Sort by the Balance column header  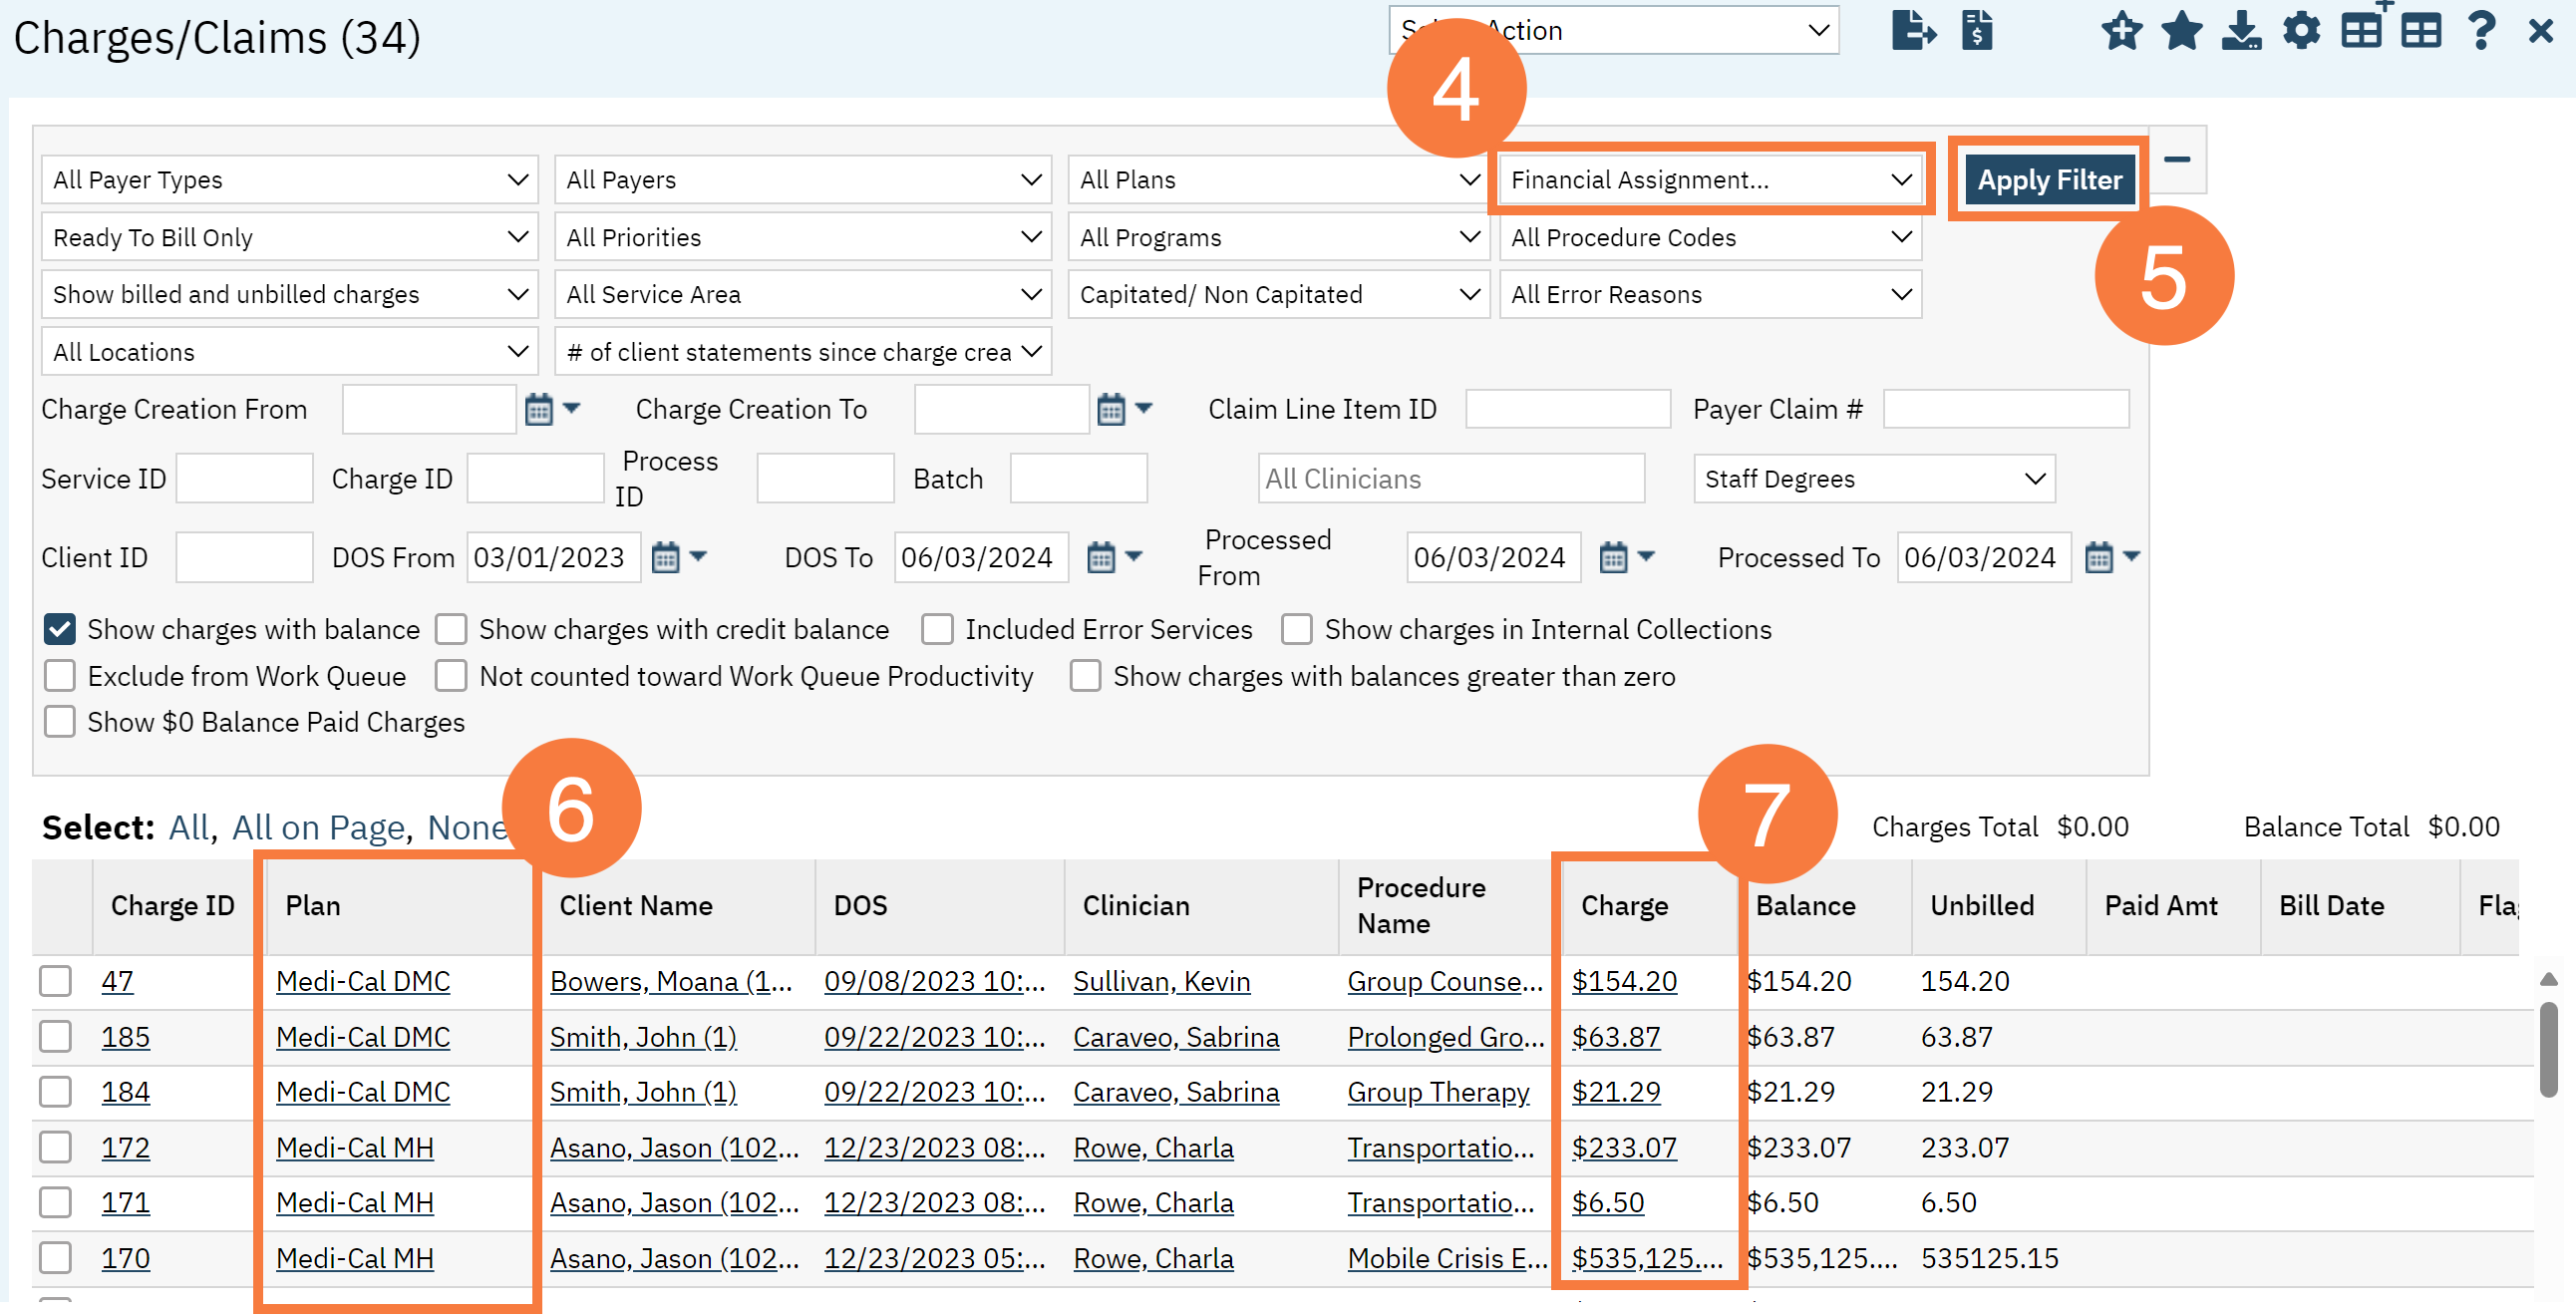click(1805, 905)
